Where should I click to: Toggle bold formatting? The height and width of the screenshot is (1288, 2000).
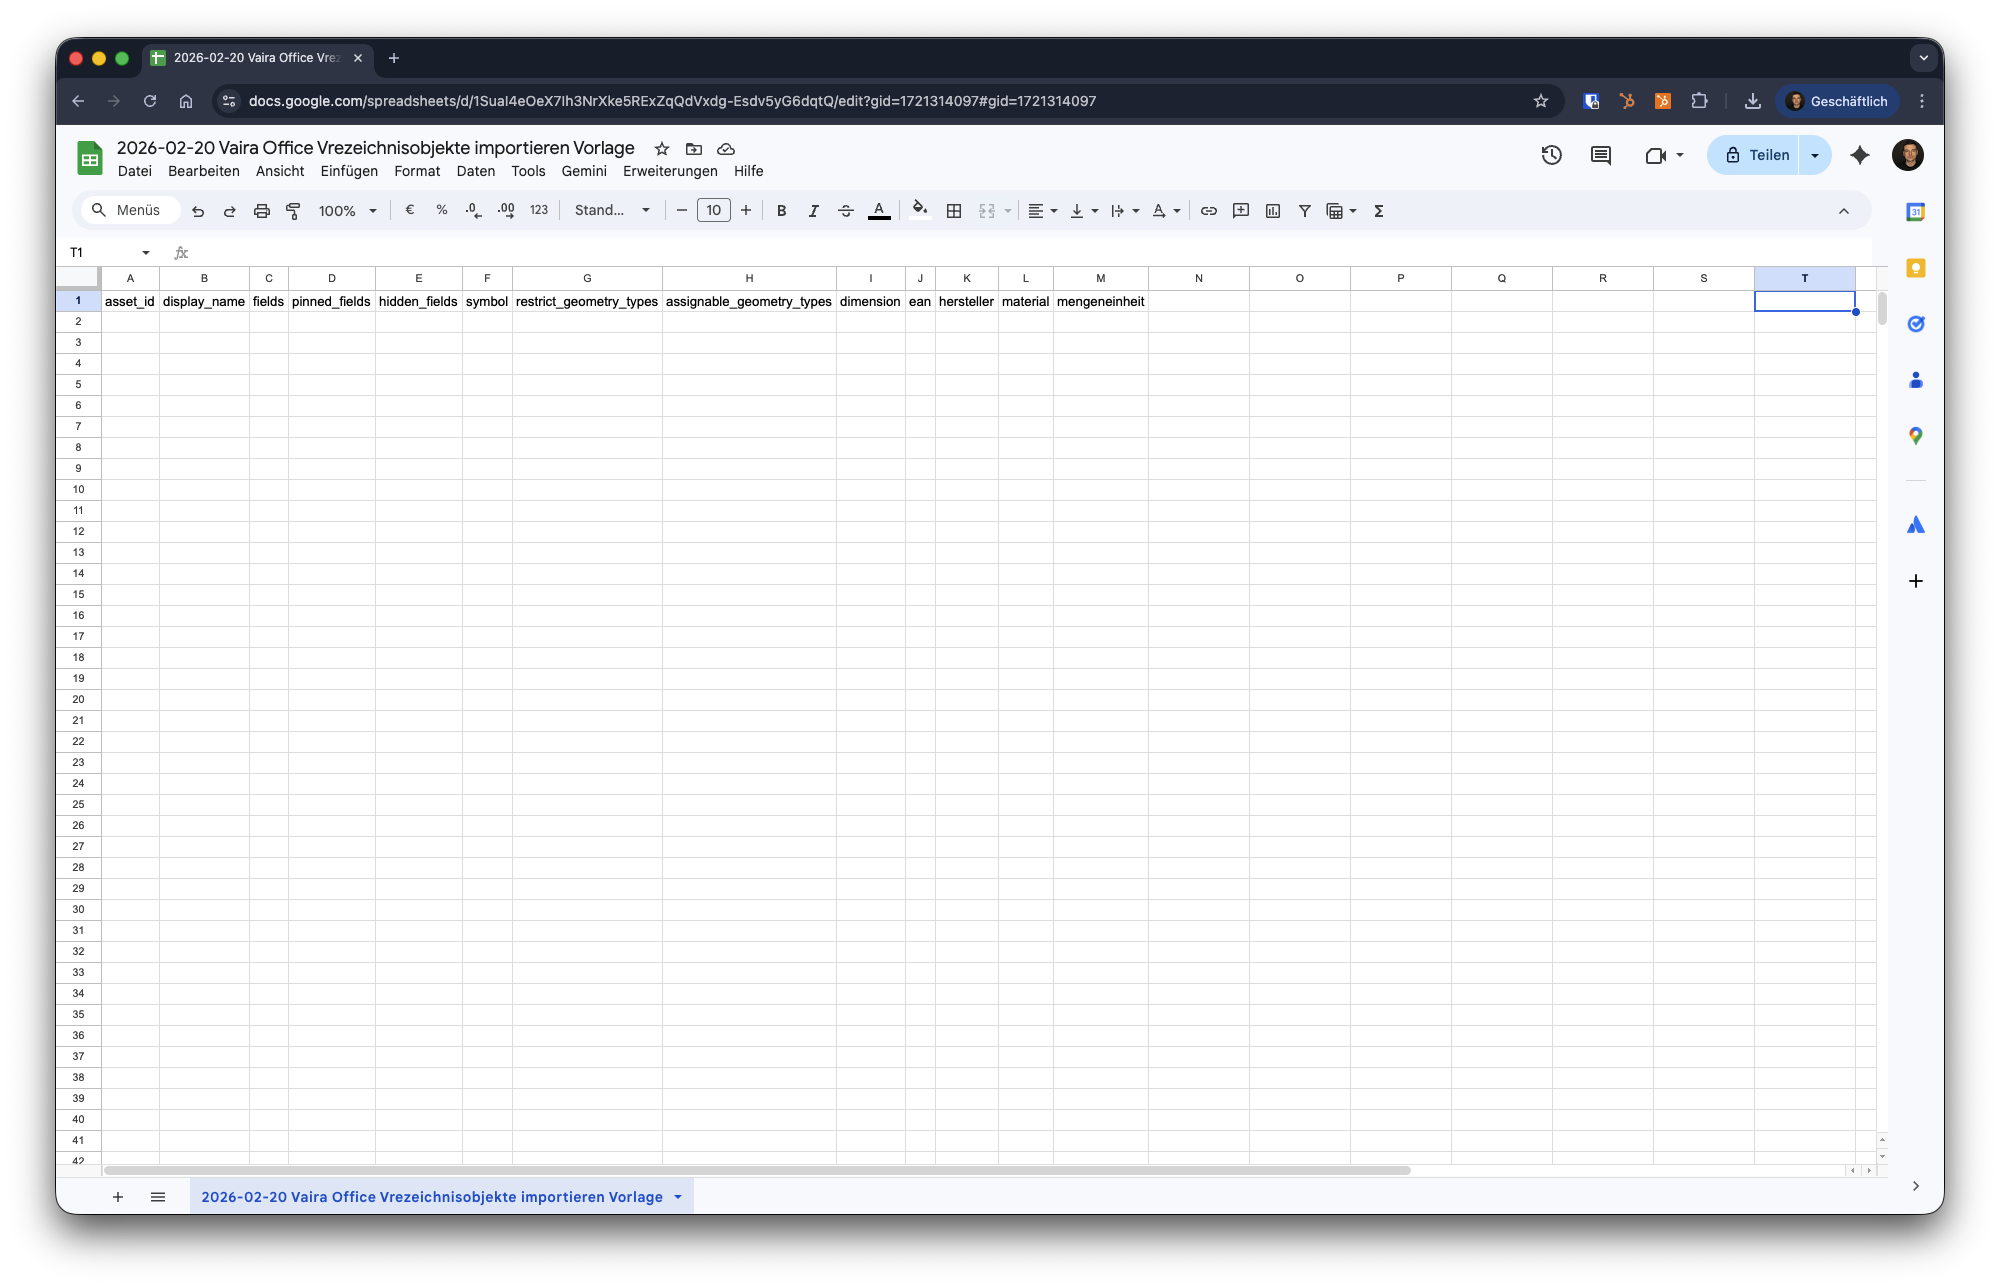pos(781,211)
